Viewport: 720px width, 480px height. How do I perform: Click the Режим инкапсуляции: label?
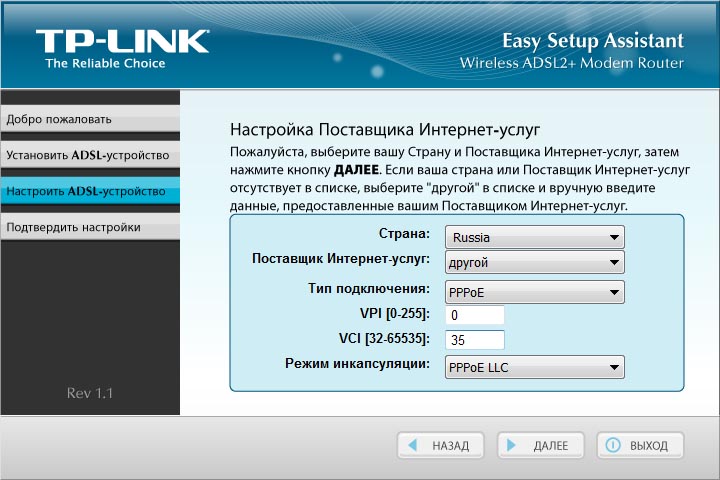tap(357, 363)
